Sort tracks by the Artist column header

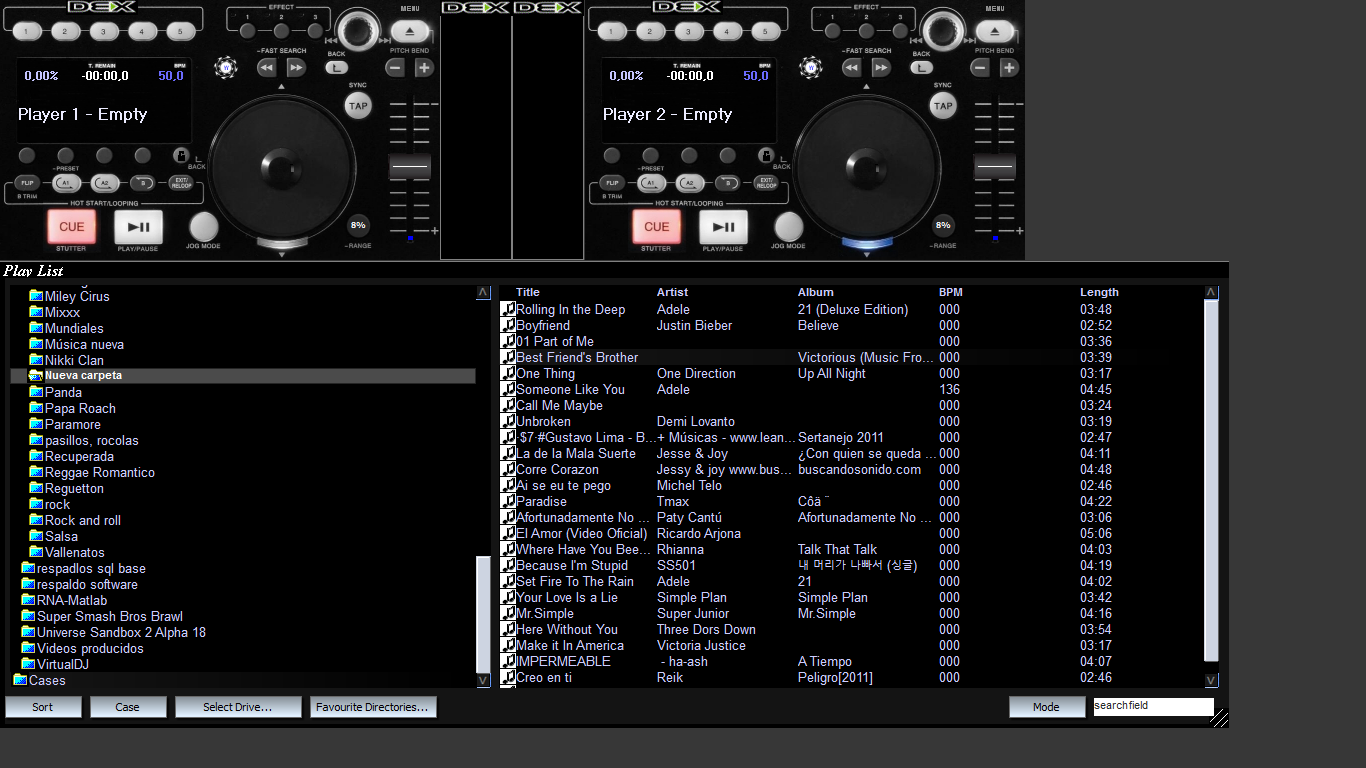[672, 292]
